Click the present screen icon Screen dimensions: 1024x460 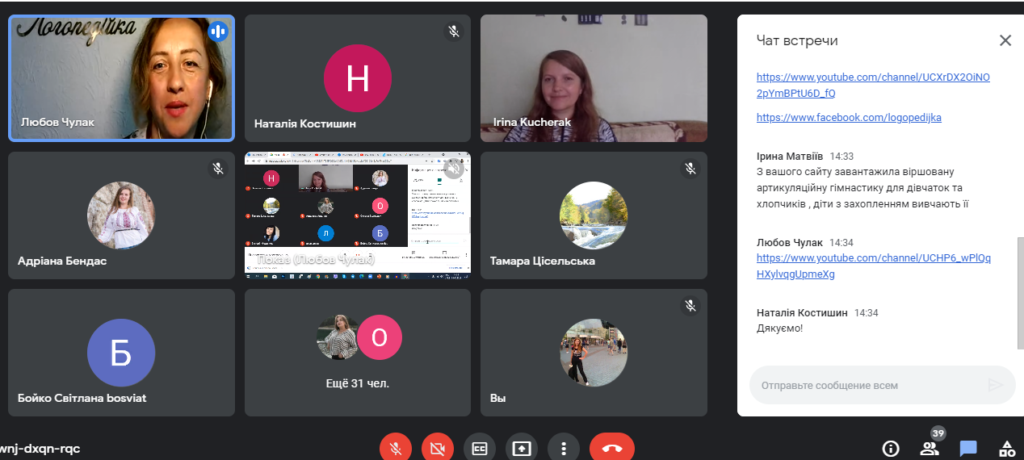pos(522,449)
